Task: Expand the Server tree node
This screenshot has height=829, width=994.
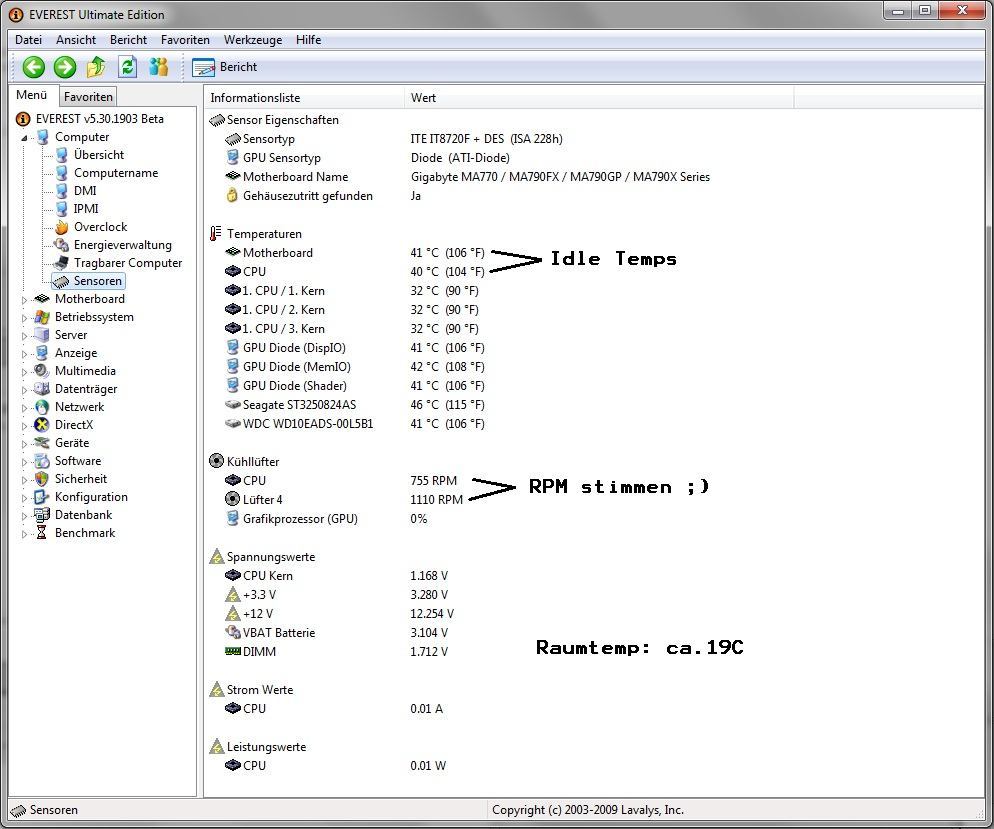Action: pos(24,336)
